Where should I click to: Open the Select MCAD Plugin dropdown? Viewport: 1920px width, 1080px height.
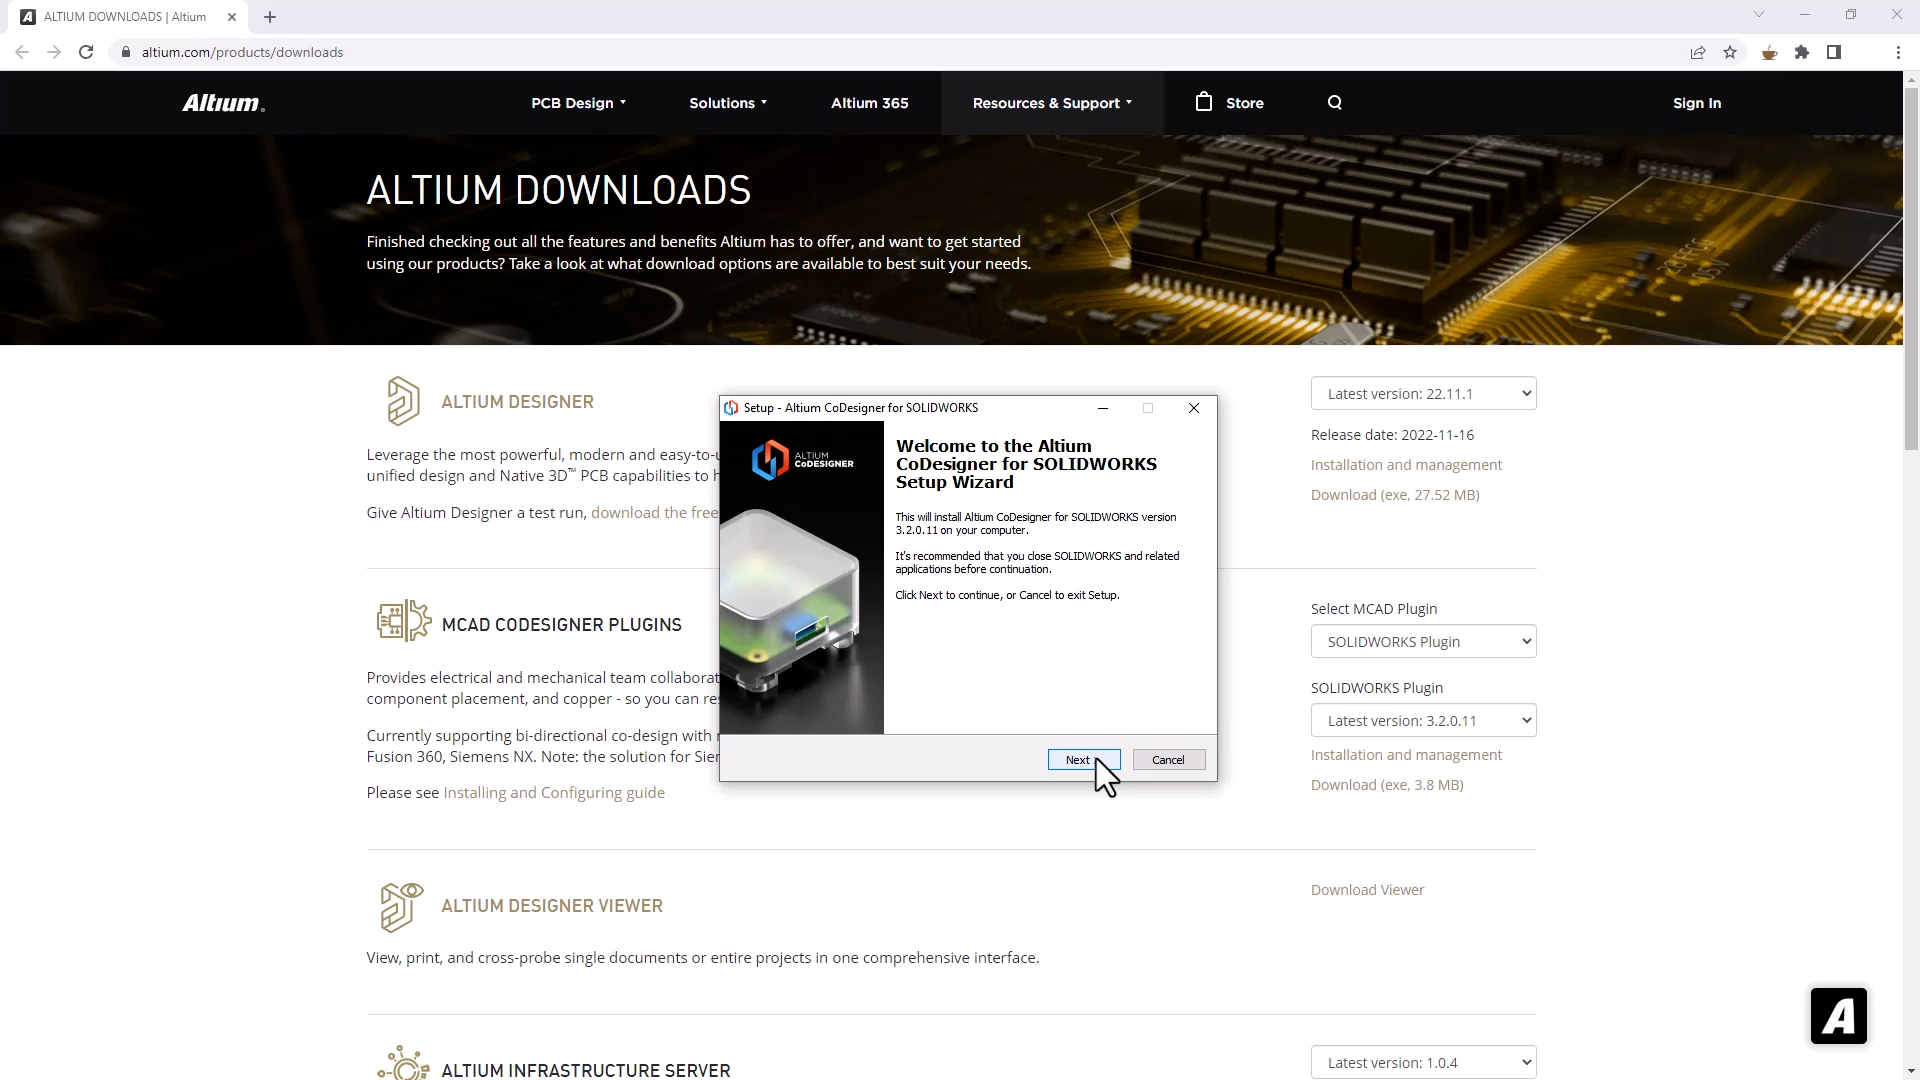point(1423,641)
